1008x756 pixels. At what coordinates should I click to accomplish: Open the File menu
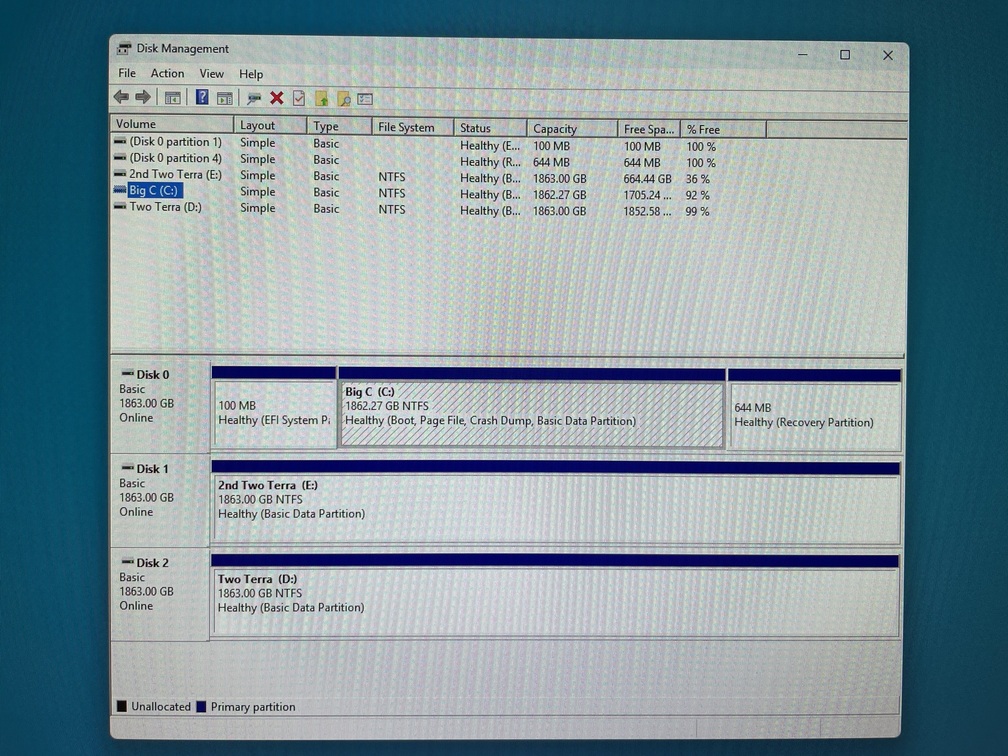127,73
